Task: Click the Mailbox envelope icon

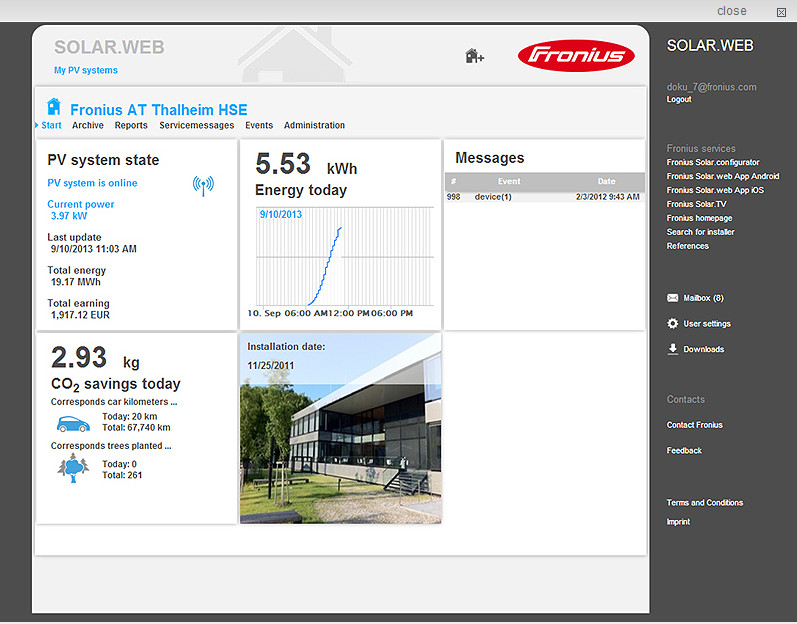Action: click(672, 298)
